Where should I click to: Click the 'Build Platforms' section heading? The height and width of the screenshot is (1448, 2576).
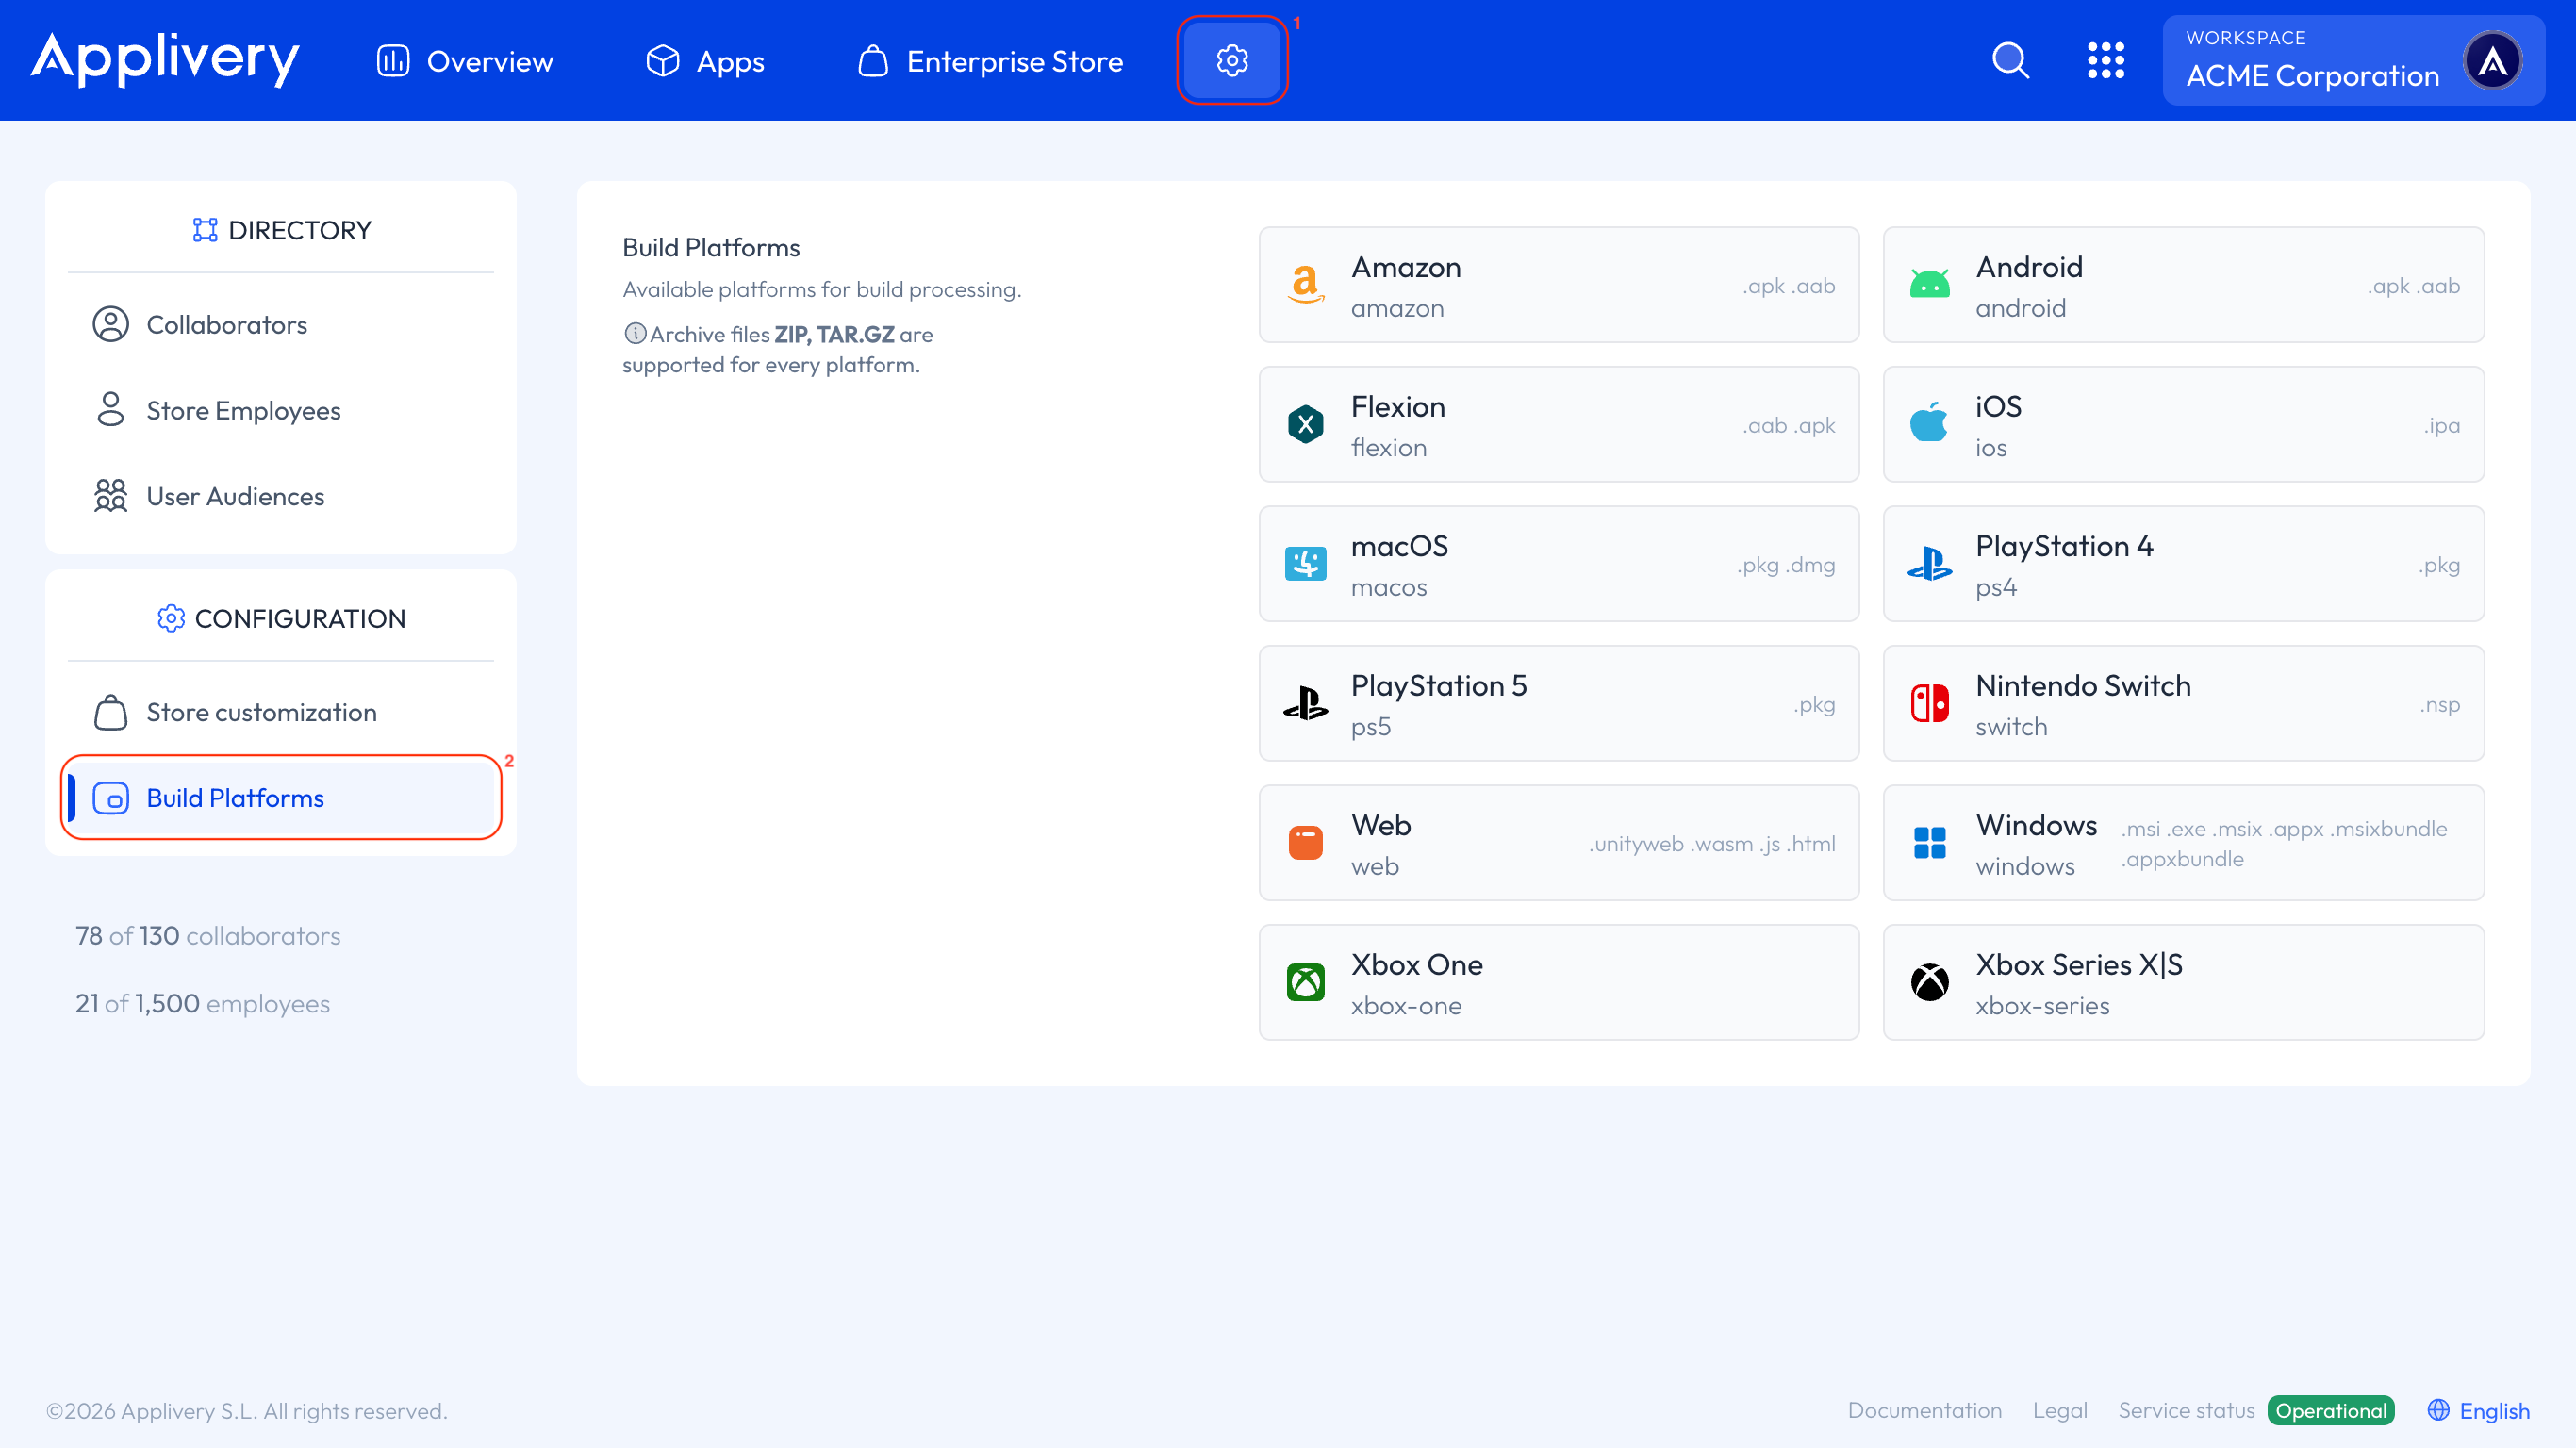(x=711, y=248)
